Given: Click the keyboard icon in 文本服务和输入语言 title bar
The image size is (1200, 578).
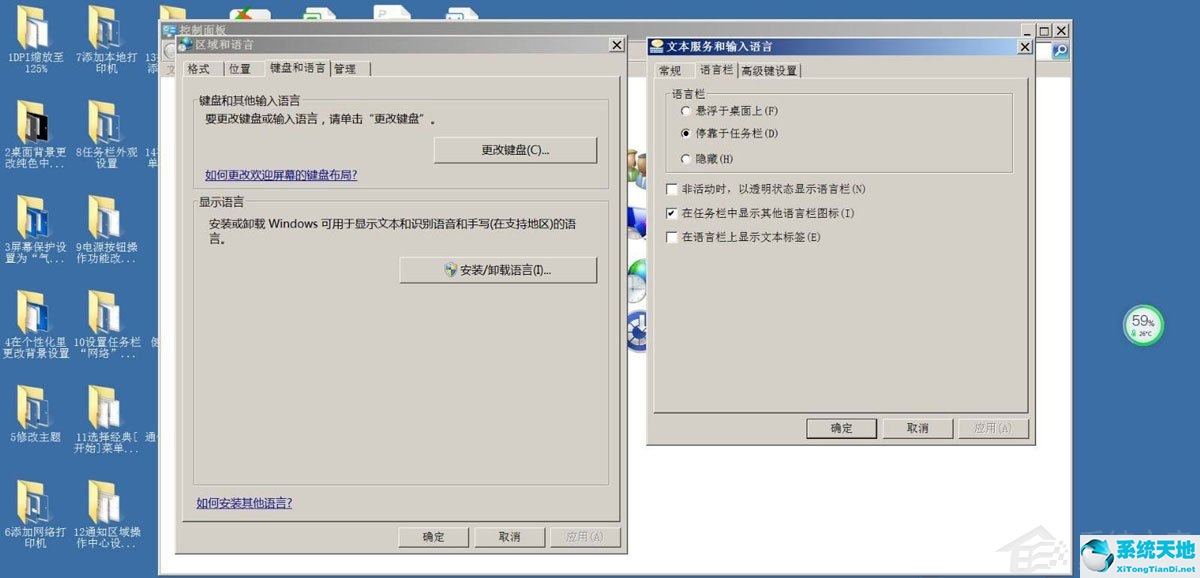Looking at the screenshot, I should 657,47.
